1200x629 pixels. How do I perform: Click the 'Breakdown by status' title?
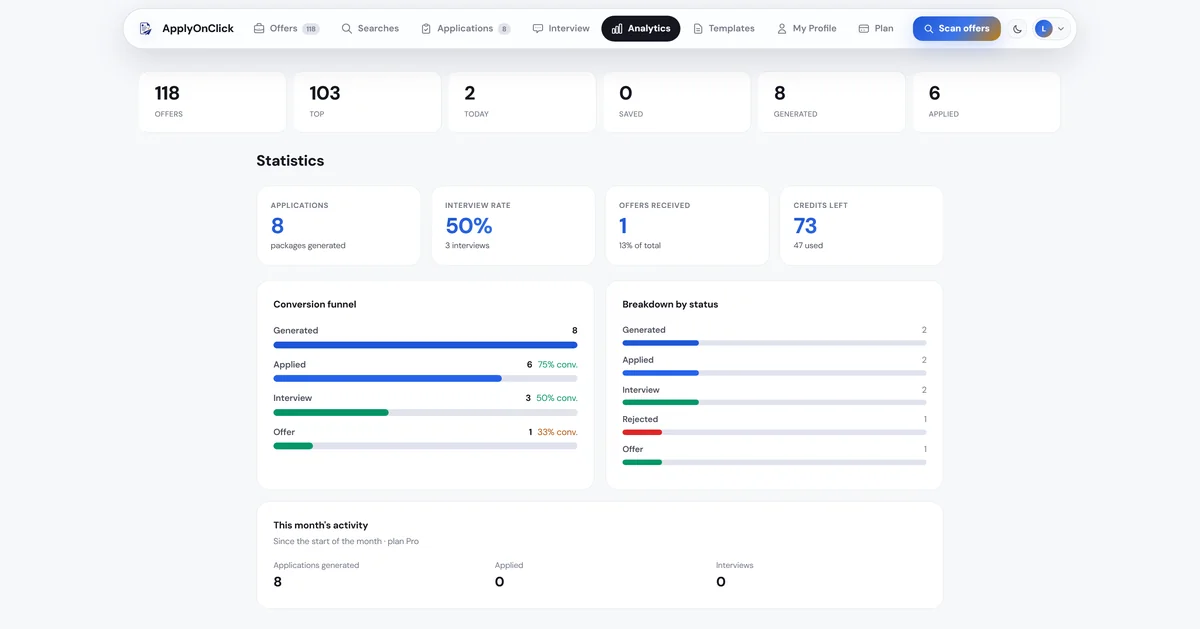670,305
